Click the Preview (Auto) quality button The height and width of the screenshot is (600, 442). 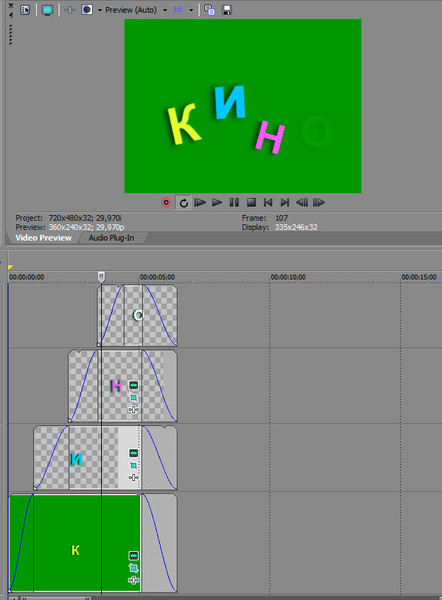(131, 10)
